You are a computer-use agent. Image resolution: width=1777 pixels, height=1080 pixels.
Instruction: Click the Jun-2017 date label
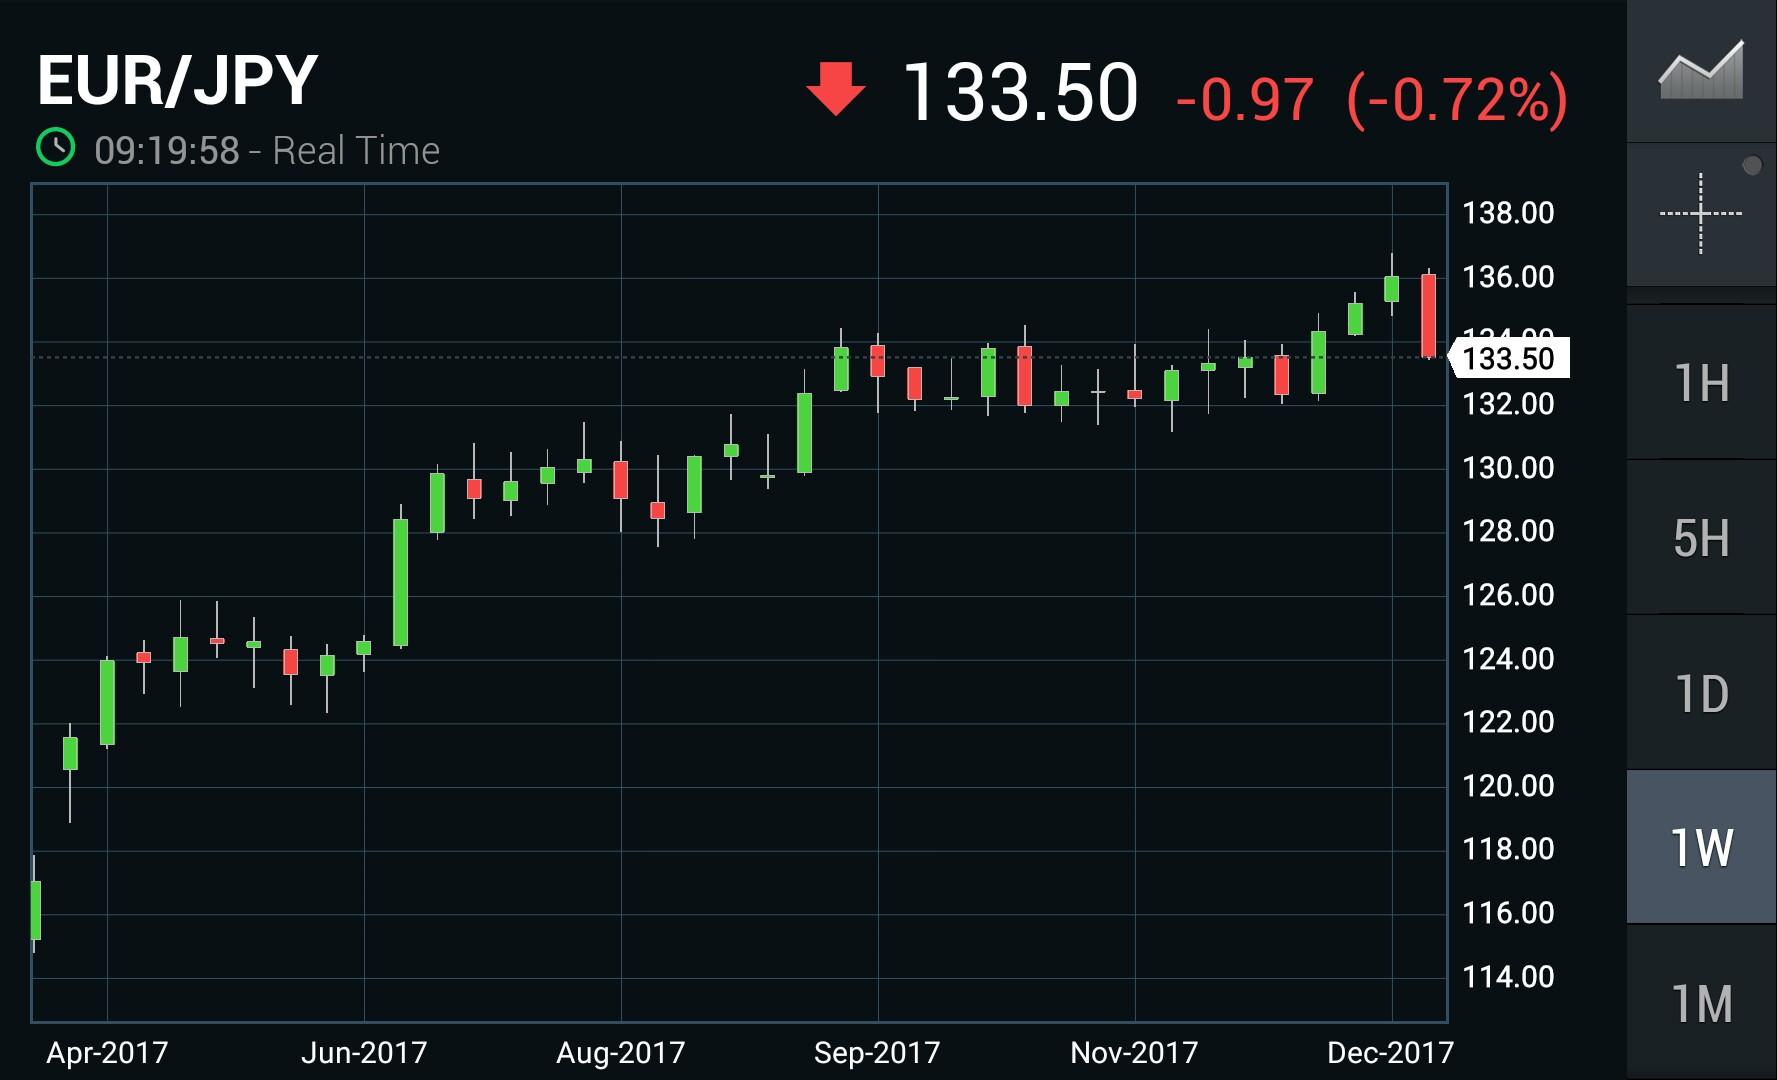pyautogui.click(x=364, y=1053)
